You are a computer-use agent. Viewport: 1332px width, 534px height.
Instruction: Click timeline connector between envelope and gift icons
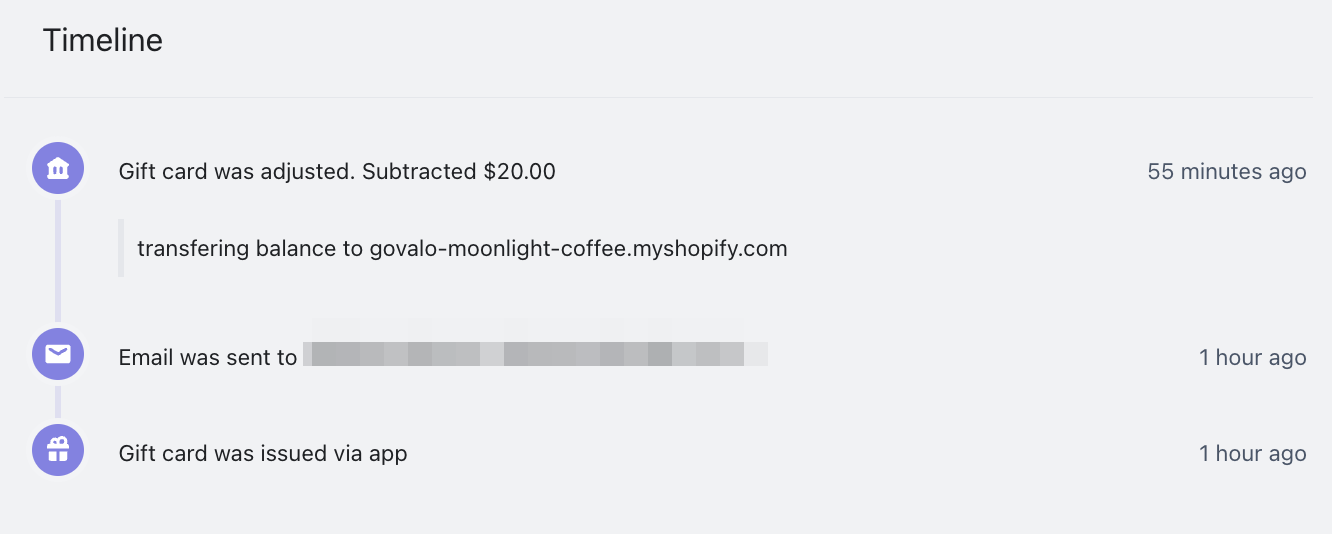(58, 402)
